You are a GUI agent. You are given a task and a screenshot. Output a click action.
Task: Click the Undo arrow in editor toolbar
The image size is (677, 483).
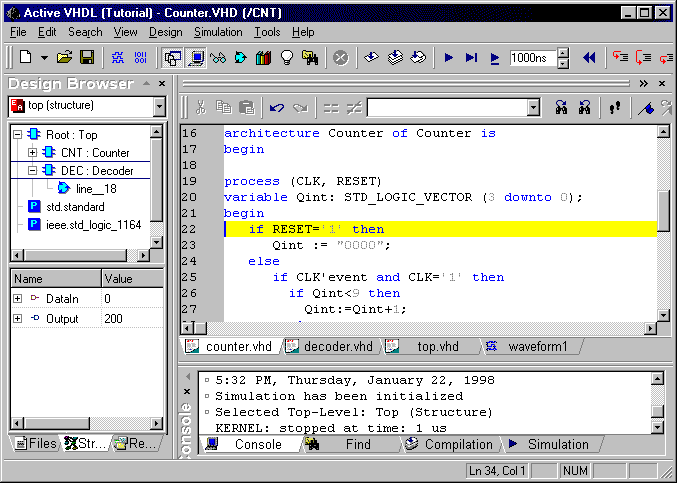tap(277, 107)
